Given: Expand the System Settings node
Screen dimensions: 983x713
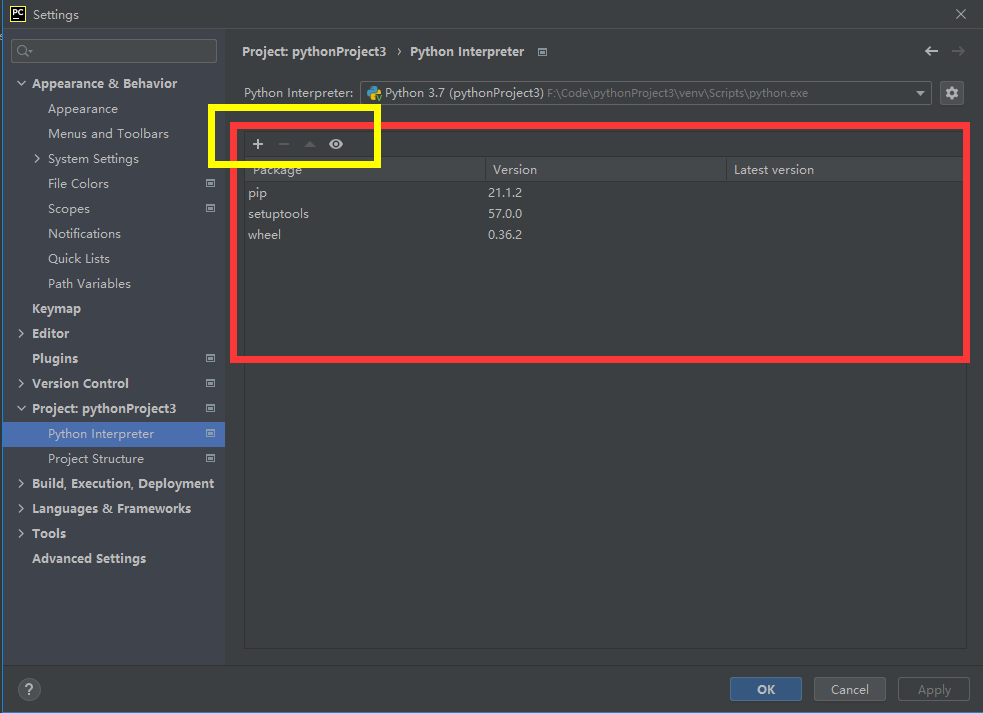Looking at the screenshot, I should point(37,159).
